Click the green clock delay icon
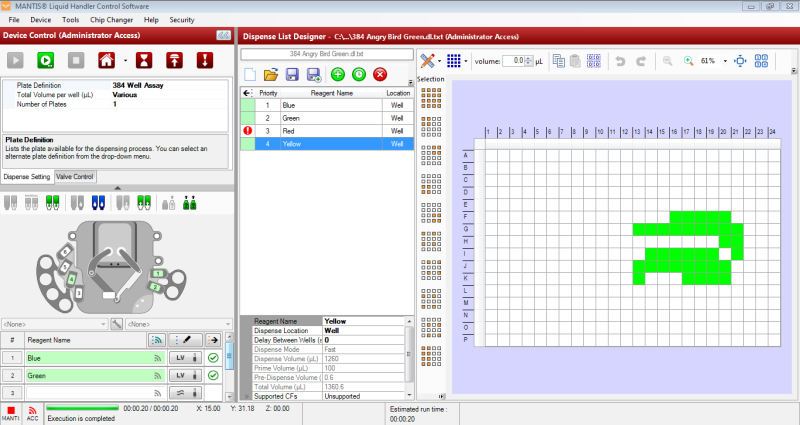The height and width of the screenshot is (425, 800). [x=359, y=74]
